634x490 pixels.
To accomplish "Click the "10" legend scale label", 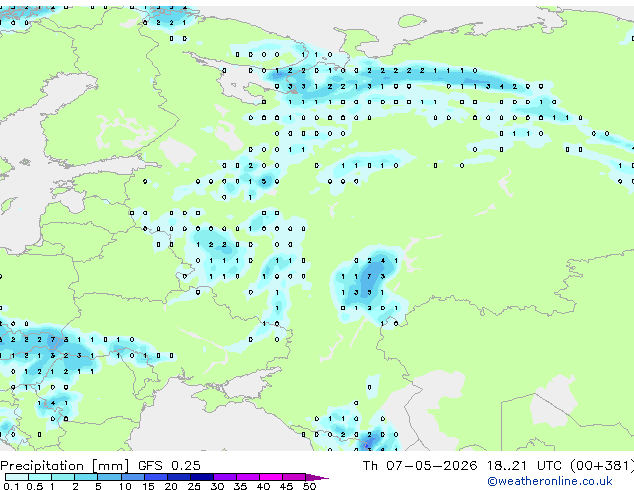I will (125, 486).
